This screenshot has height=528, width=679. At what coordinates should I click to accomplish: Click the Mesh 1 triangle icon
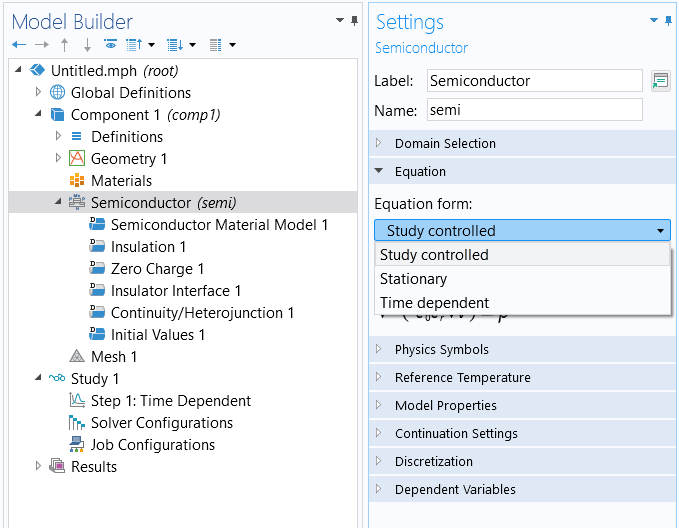[77, 356]
